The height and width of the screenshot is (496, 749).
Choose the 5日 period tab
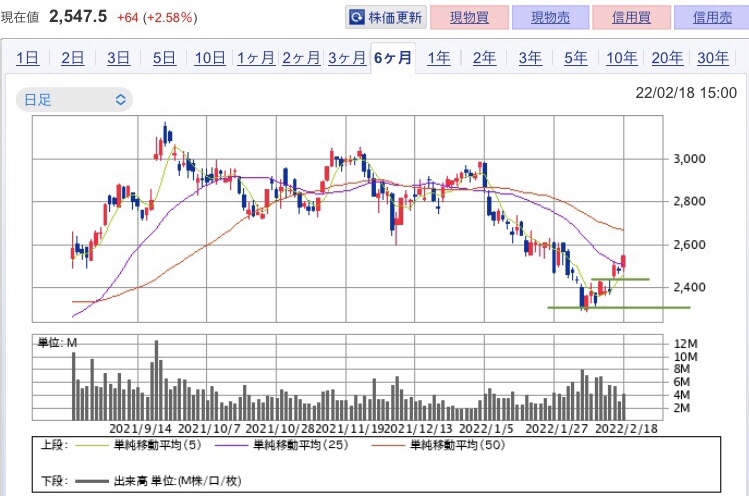click(164, 58)
